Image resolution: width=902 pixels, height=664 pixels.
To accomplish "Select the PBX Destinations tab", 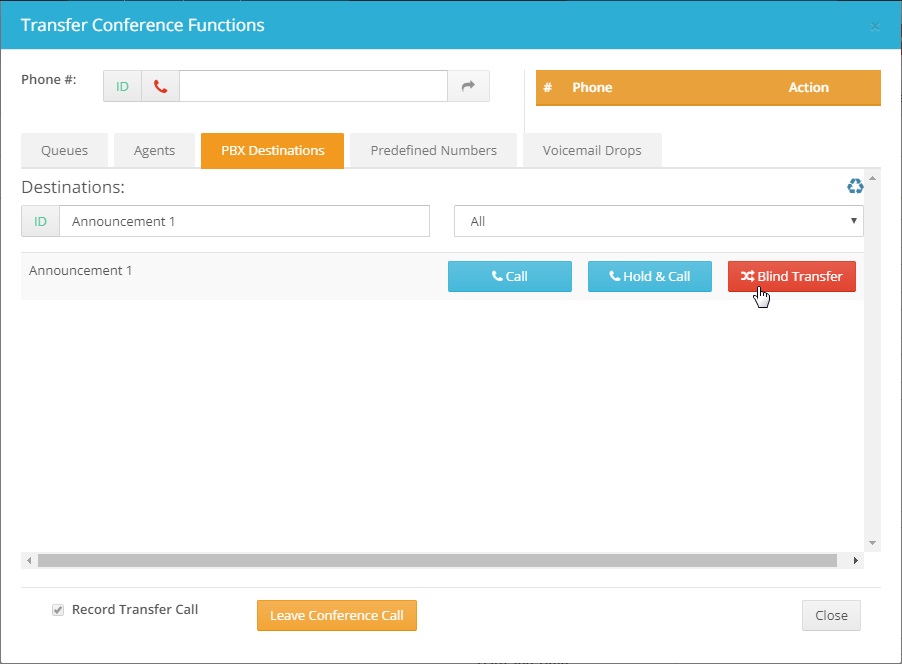I will [x=273, y=151].
